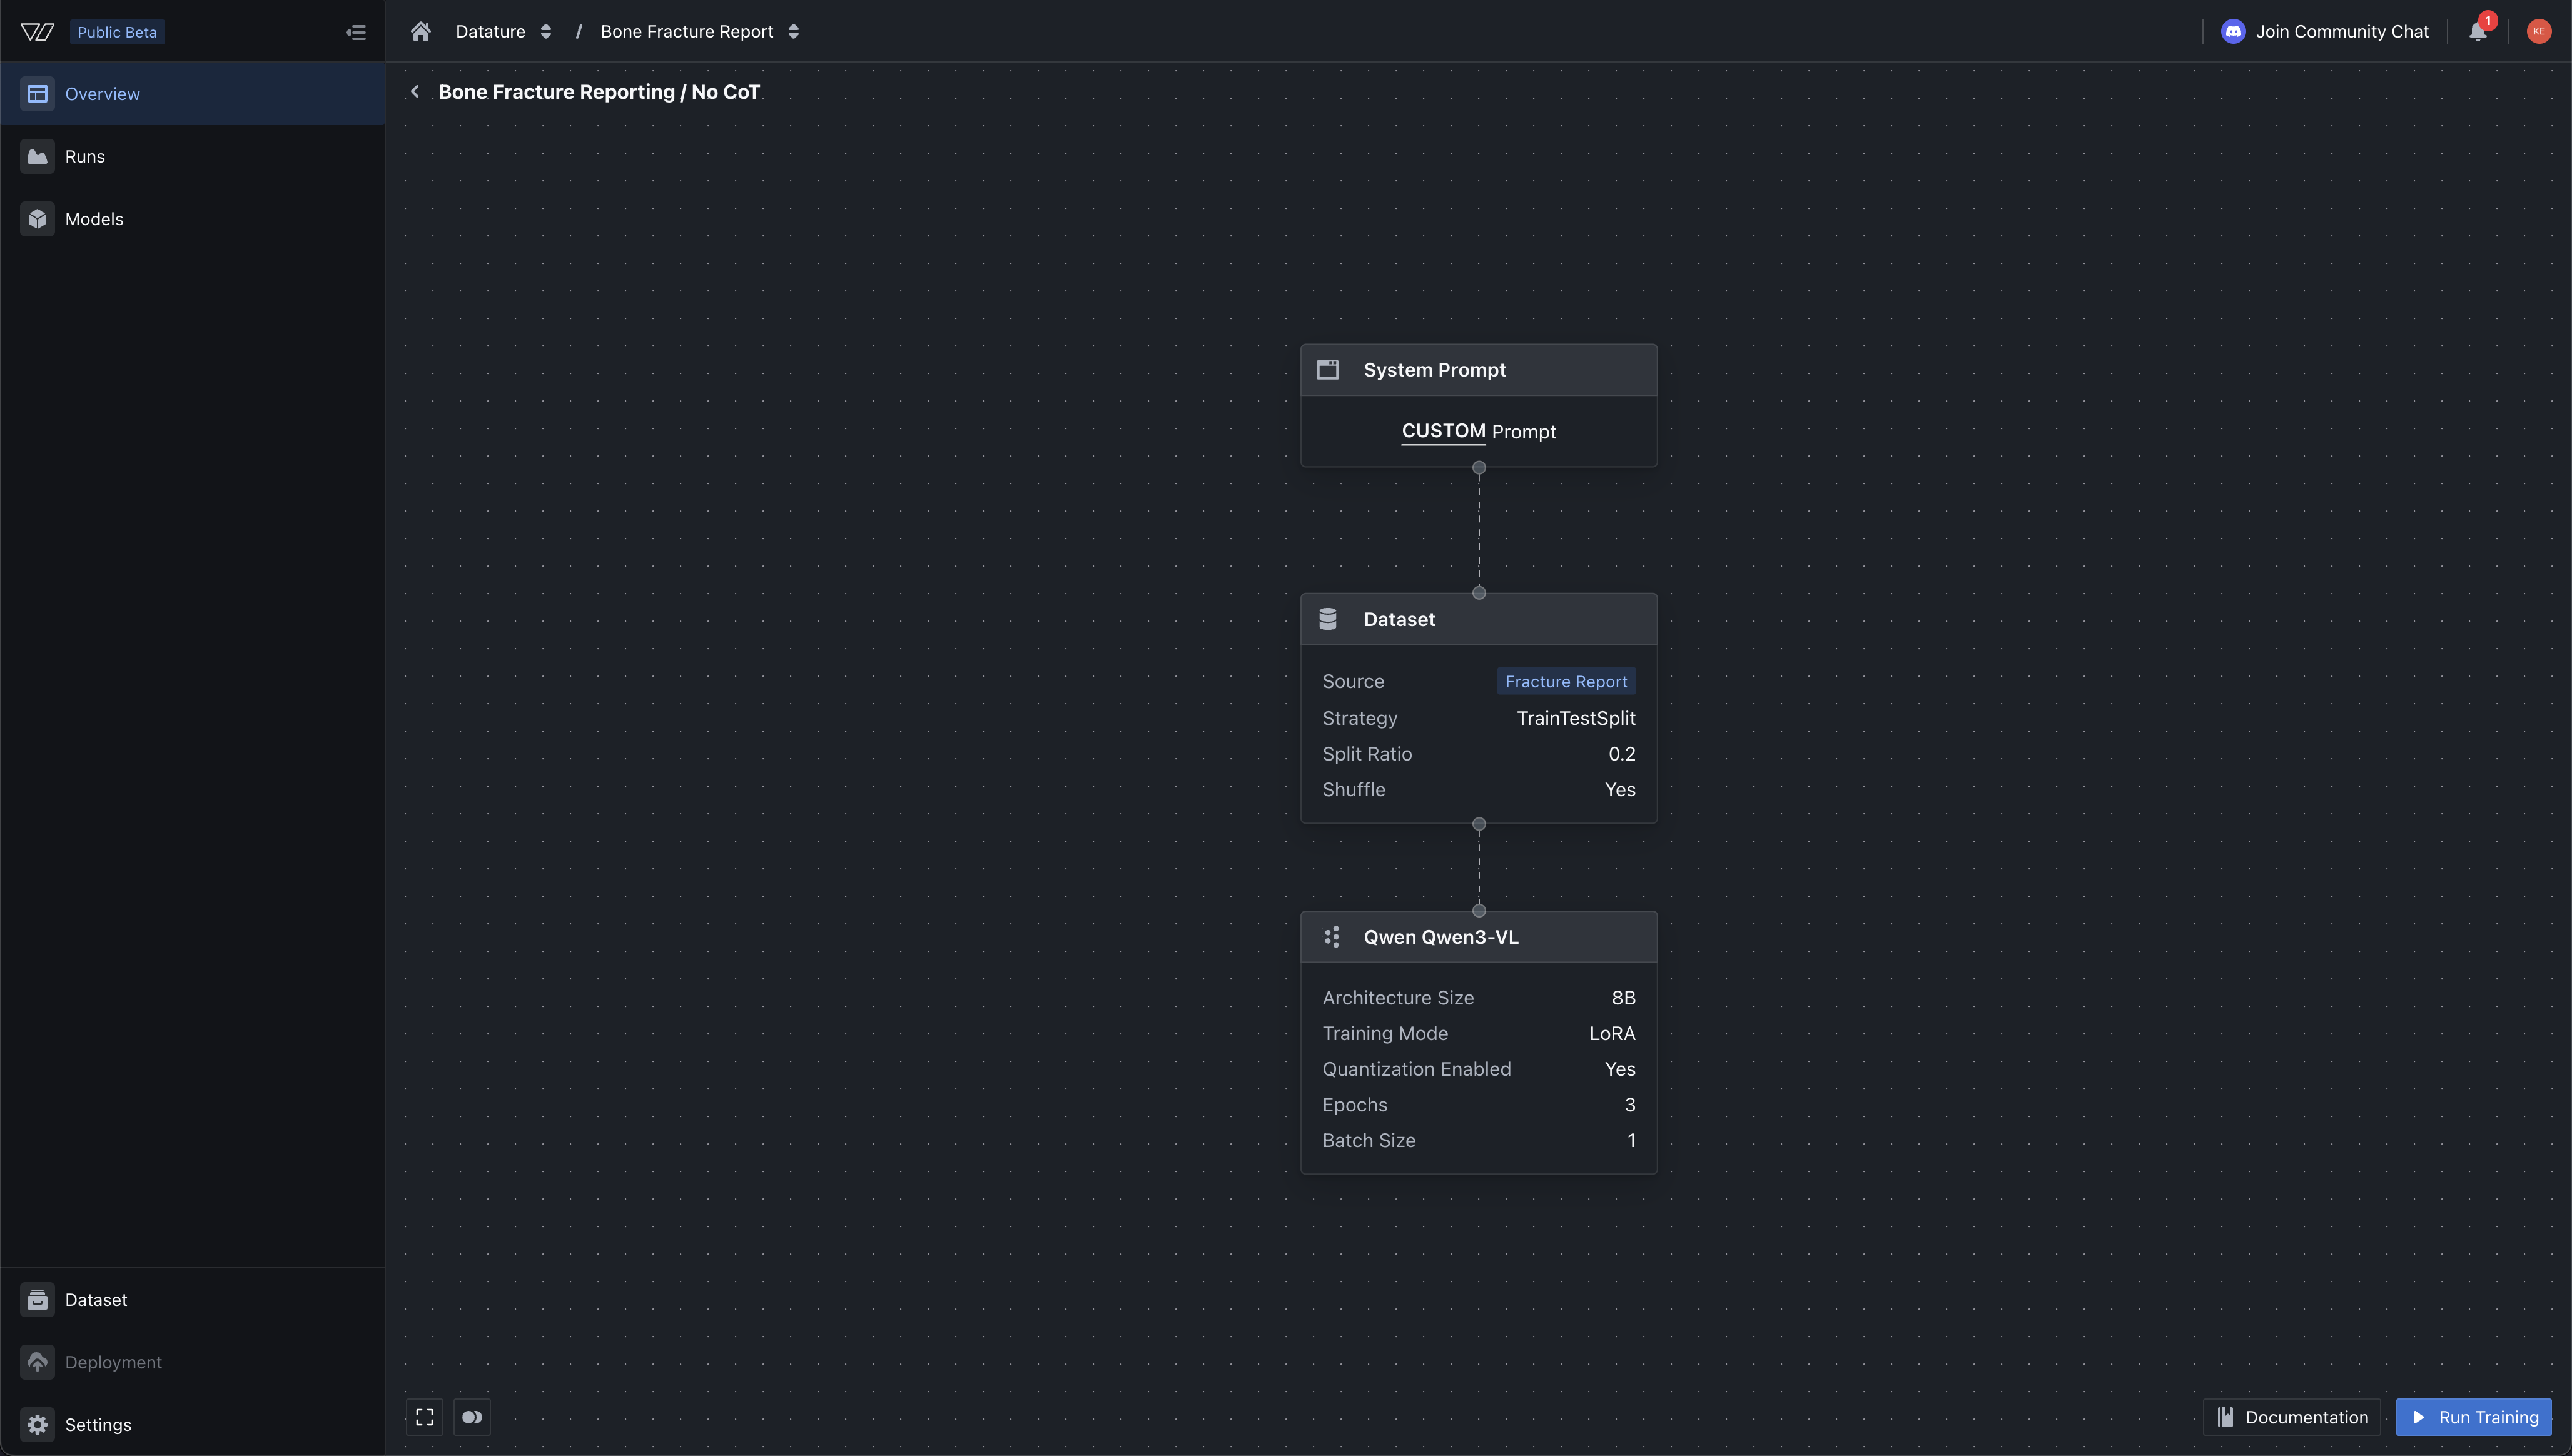
Task: Click the System Prompt window icon
Action: coord(1328,370)
